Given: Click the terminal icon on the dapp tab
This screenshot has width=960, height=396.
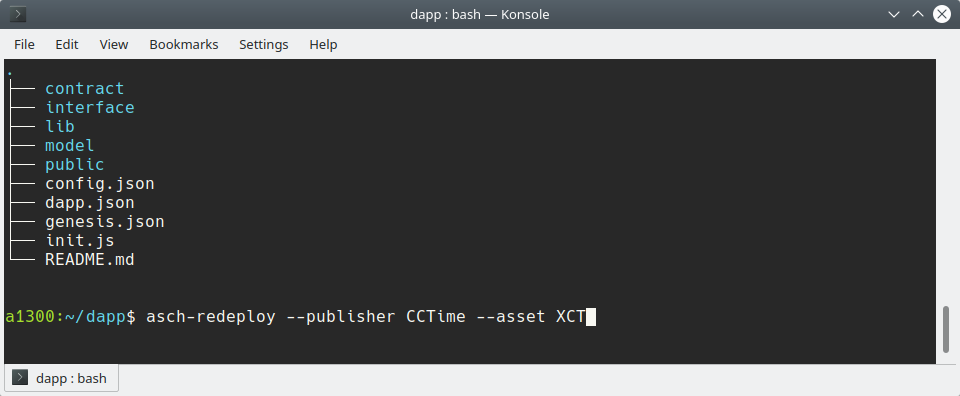Looking at the screenshot, I should [20, 378].
